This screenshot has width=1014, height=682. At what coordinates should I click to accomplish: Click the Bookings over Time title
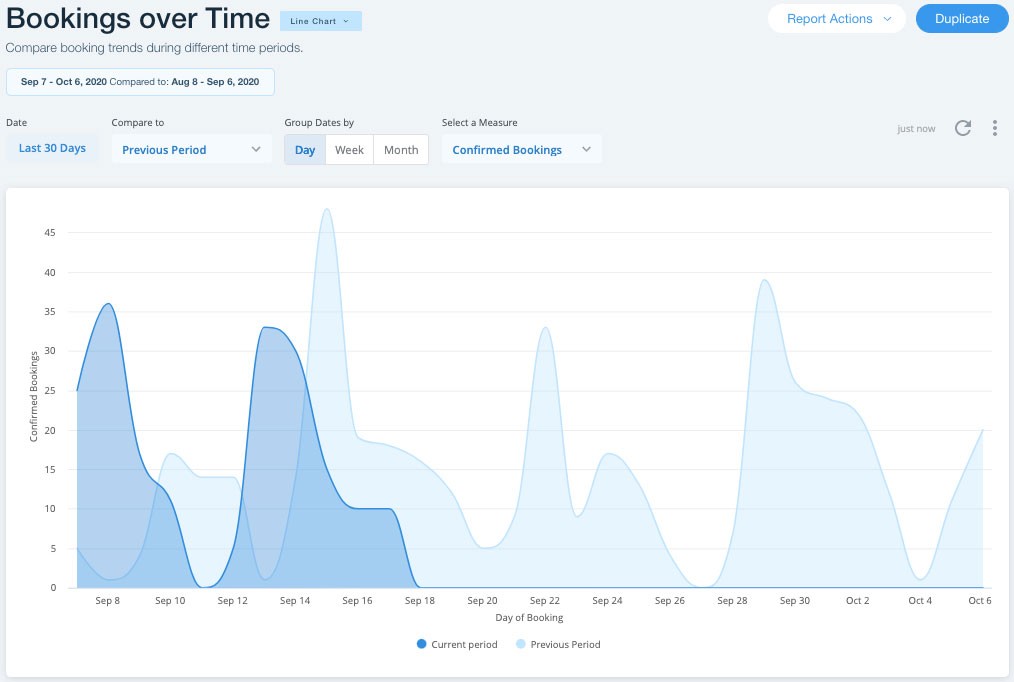point(137,18)
